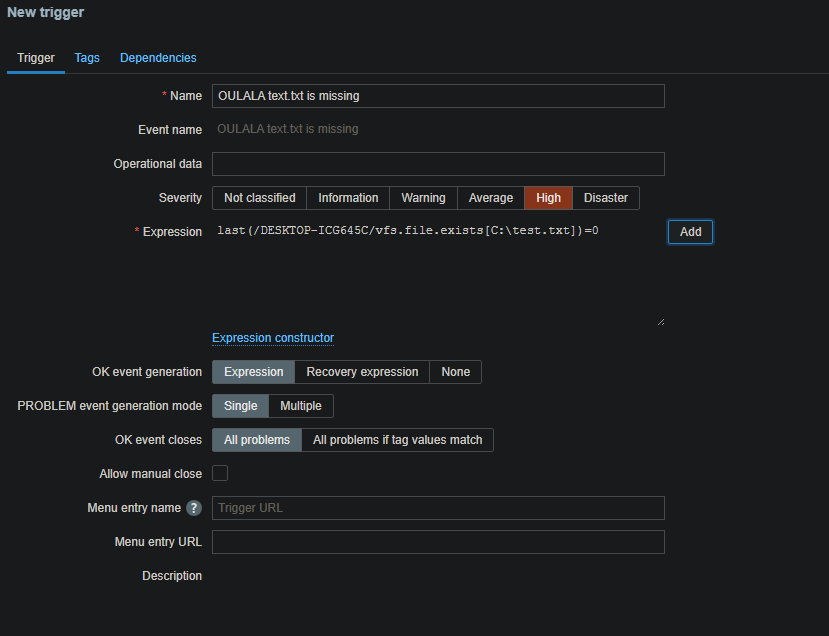This screenshot has height=636, width=829.
Task: Click the Add expression button
Action: pos(690,232)
